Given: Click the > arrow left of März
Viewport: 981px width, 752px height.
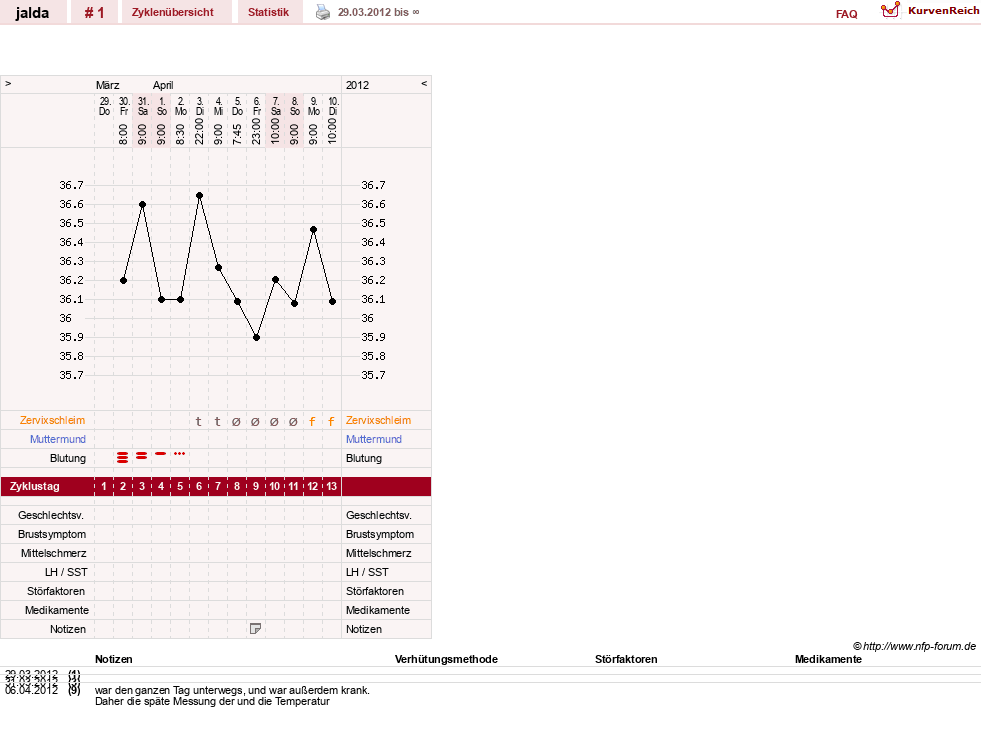Looking at the screenshot, I should click(8, 83).
